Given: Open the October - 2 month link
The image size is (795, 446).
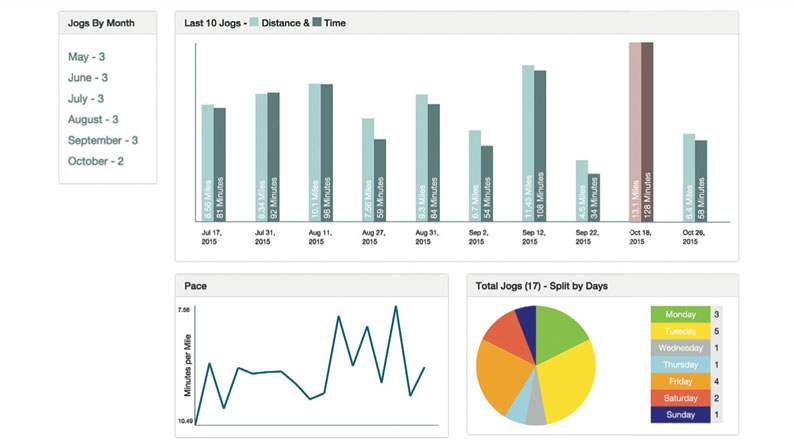Looking at the screenshot, I should click(x=96, y=161).
